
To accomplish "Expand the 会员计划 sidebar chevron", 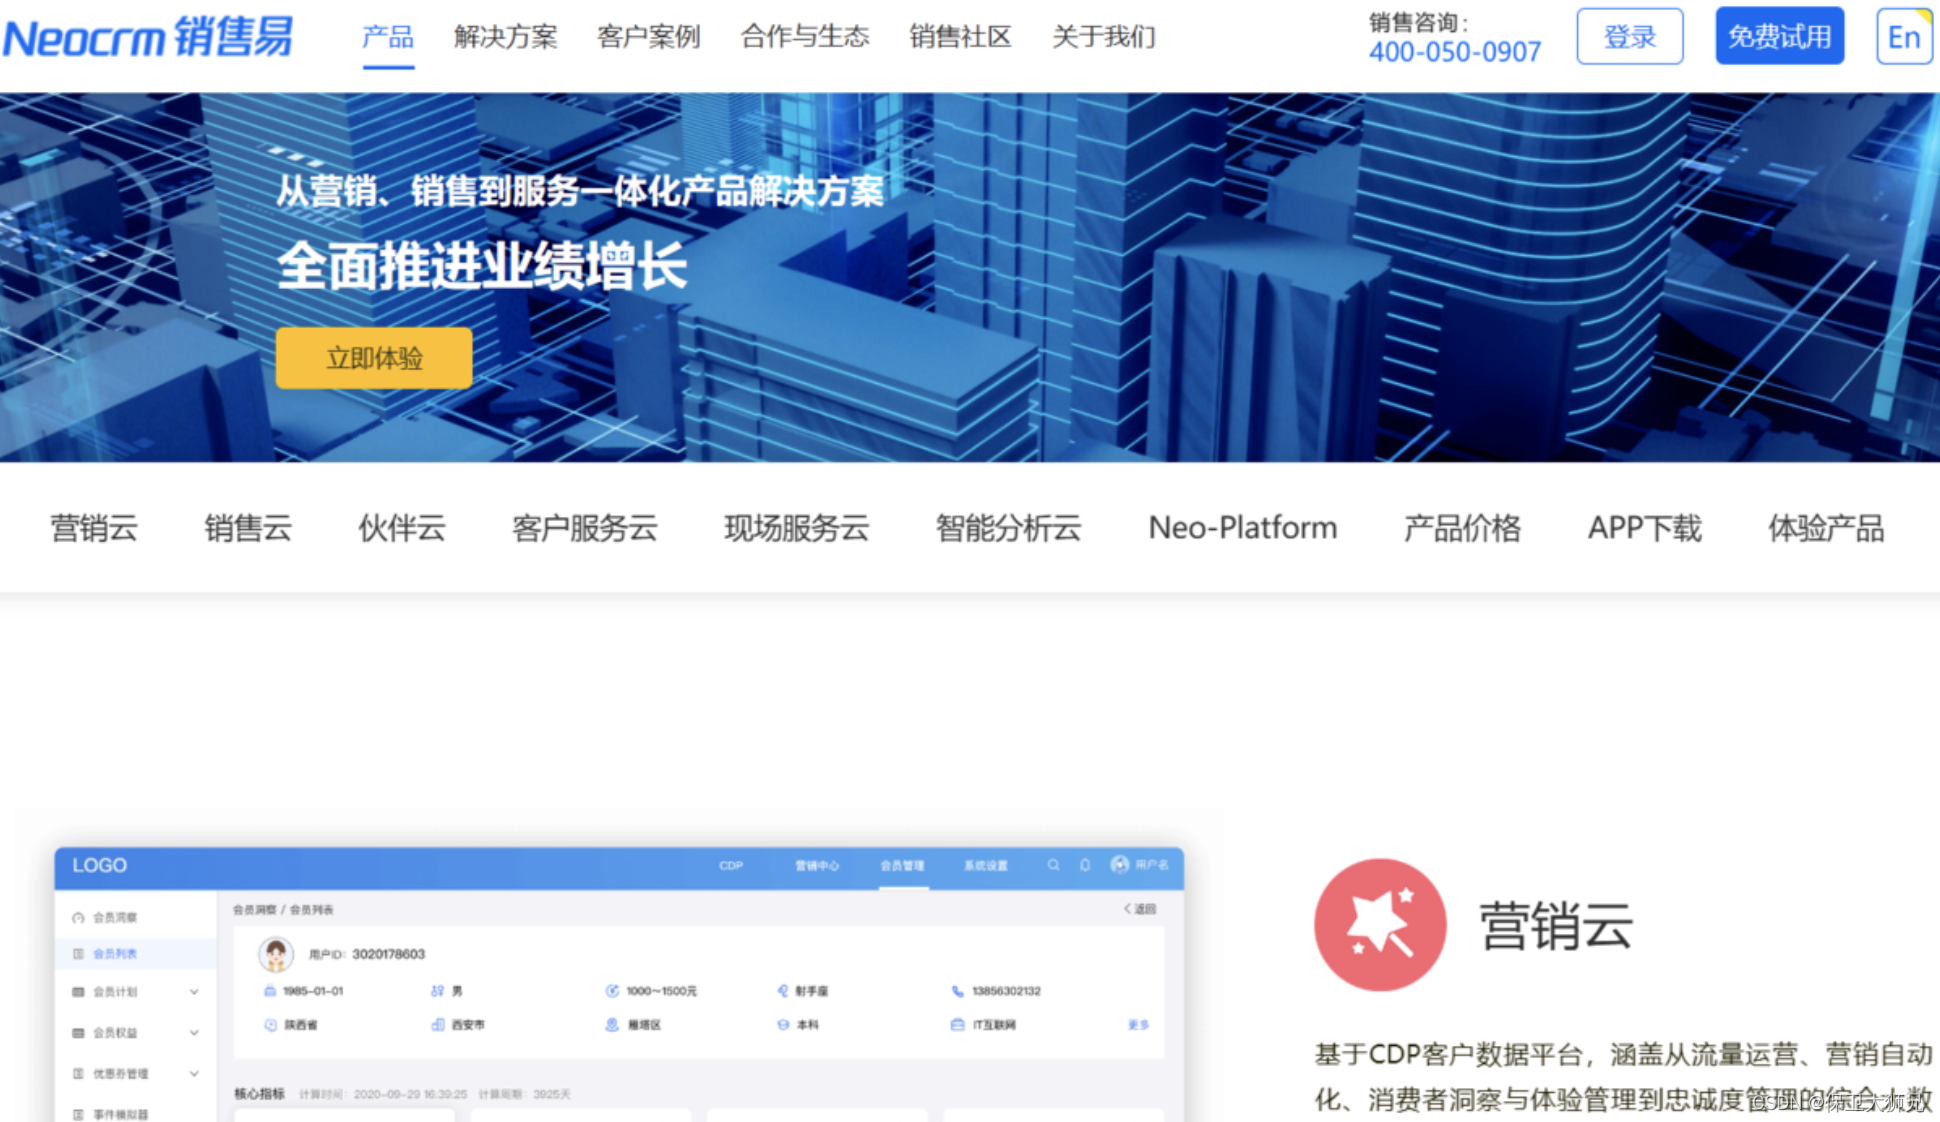I will tap(194, 992).
